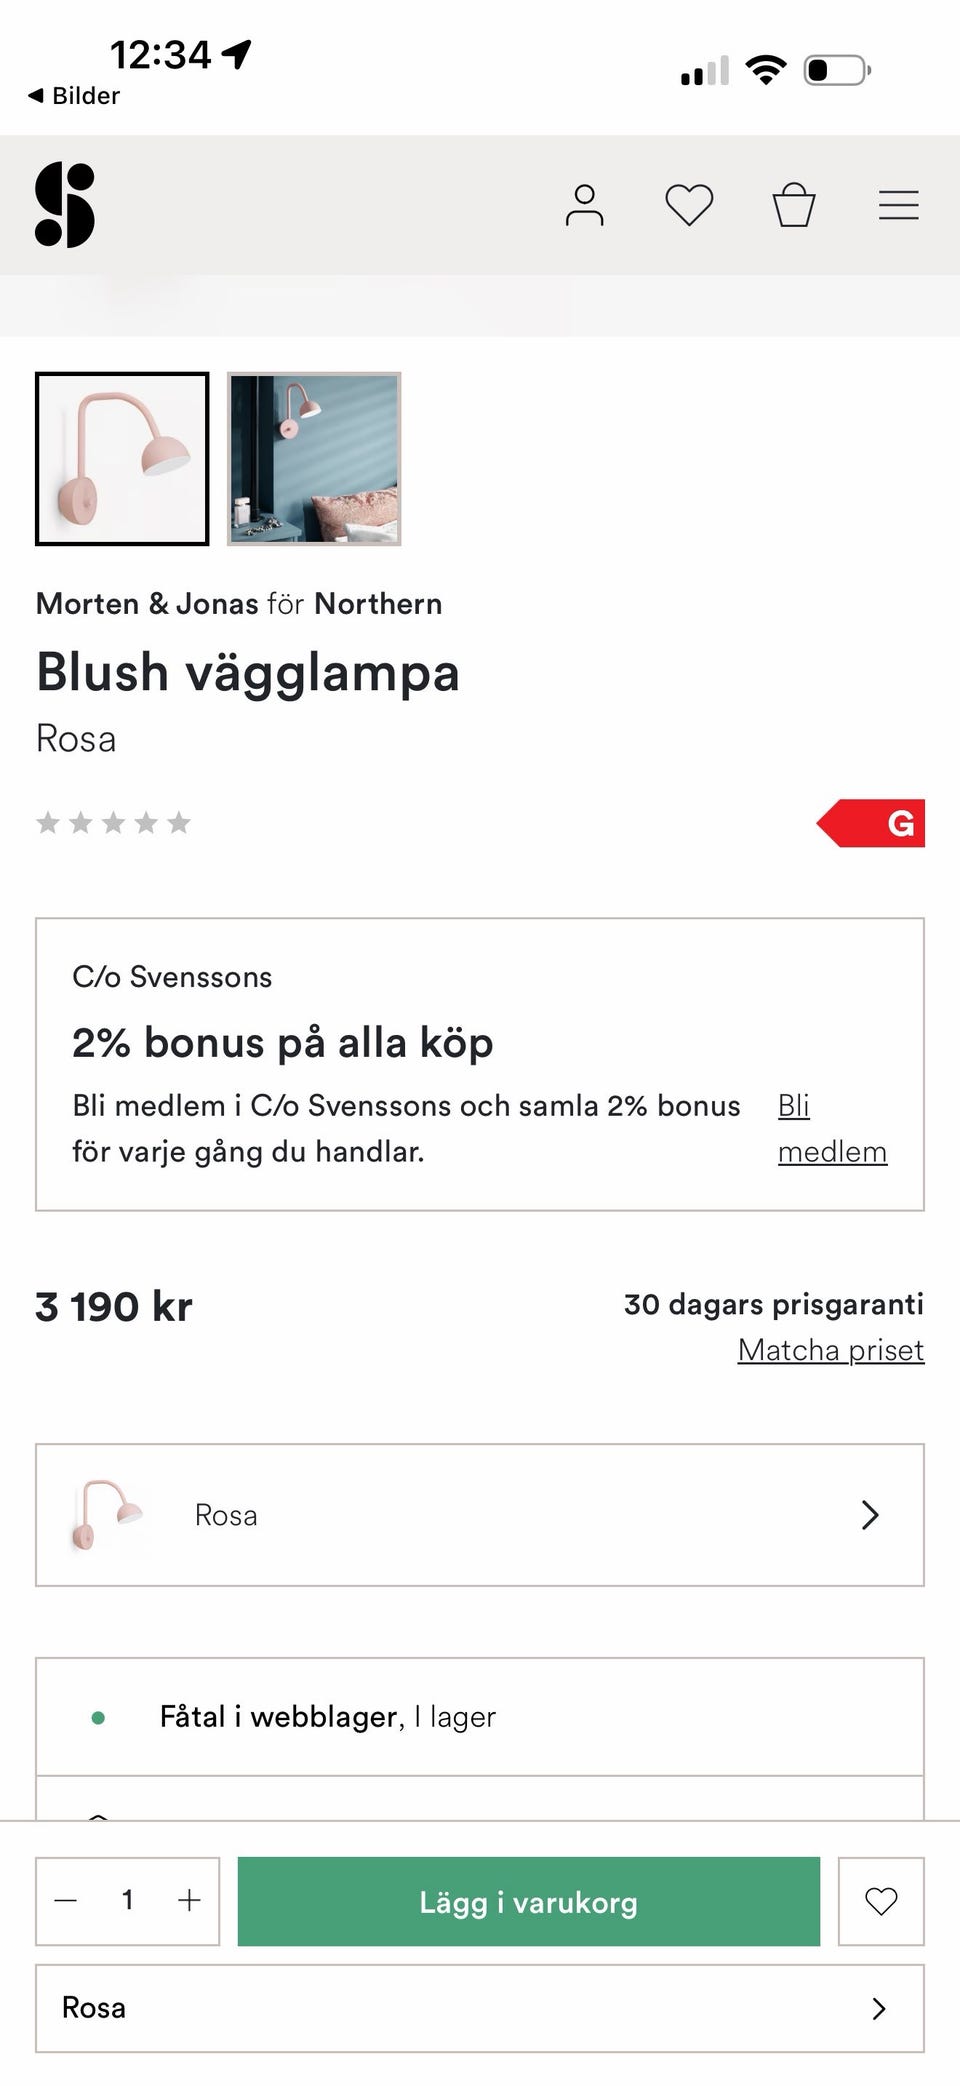Open the hamburger menu
The image size is (960, 2086).
tap(898, 205)
